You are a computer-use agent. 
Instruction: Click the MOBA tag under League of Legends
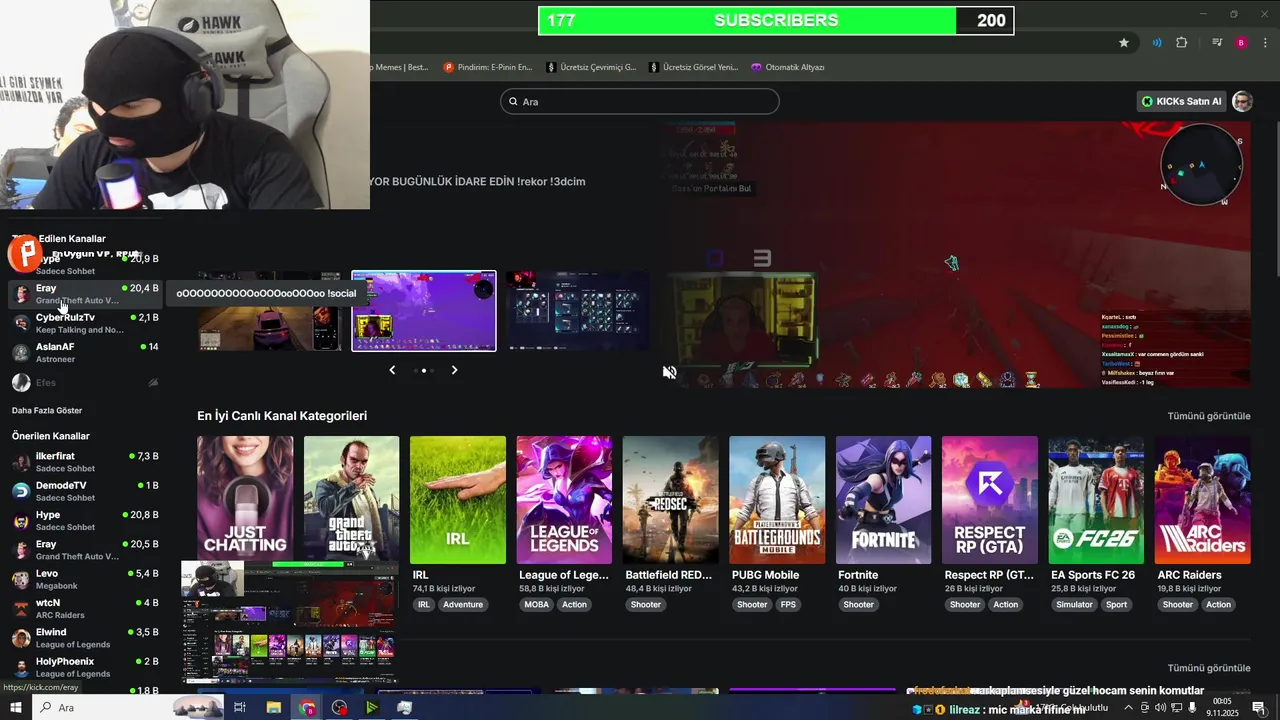[x=537, y=605]
